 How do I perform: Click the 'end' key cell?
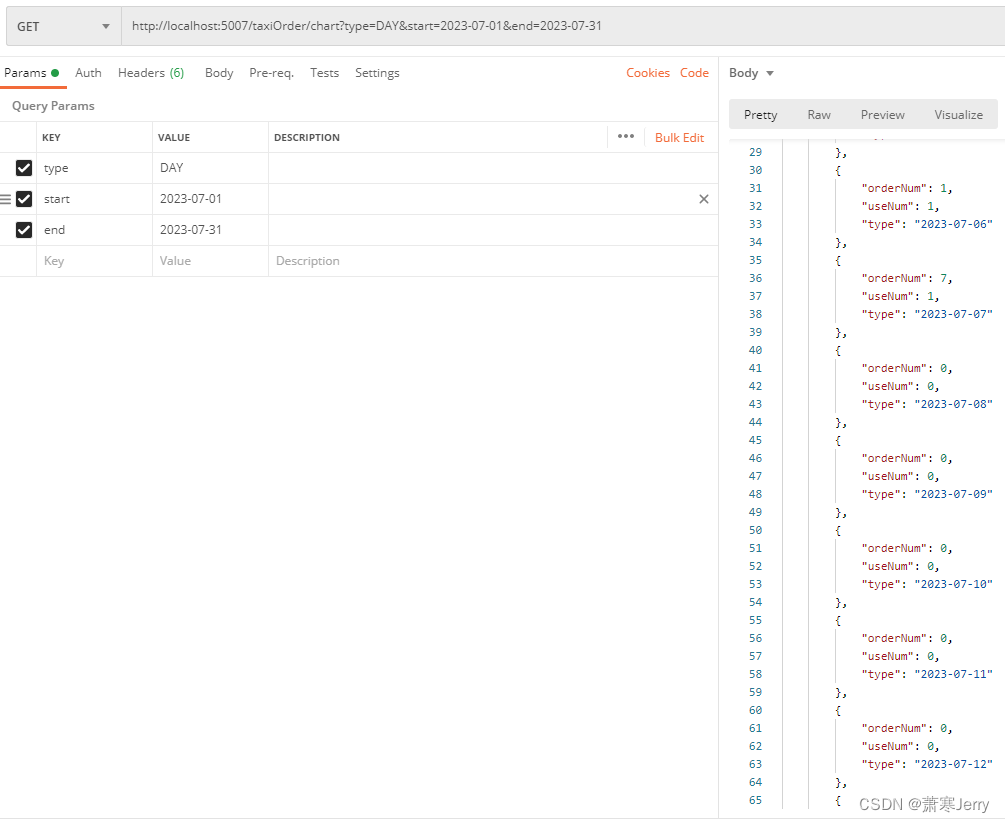pyautogui.click(x=94, y=229)
